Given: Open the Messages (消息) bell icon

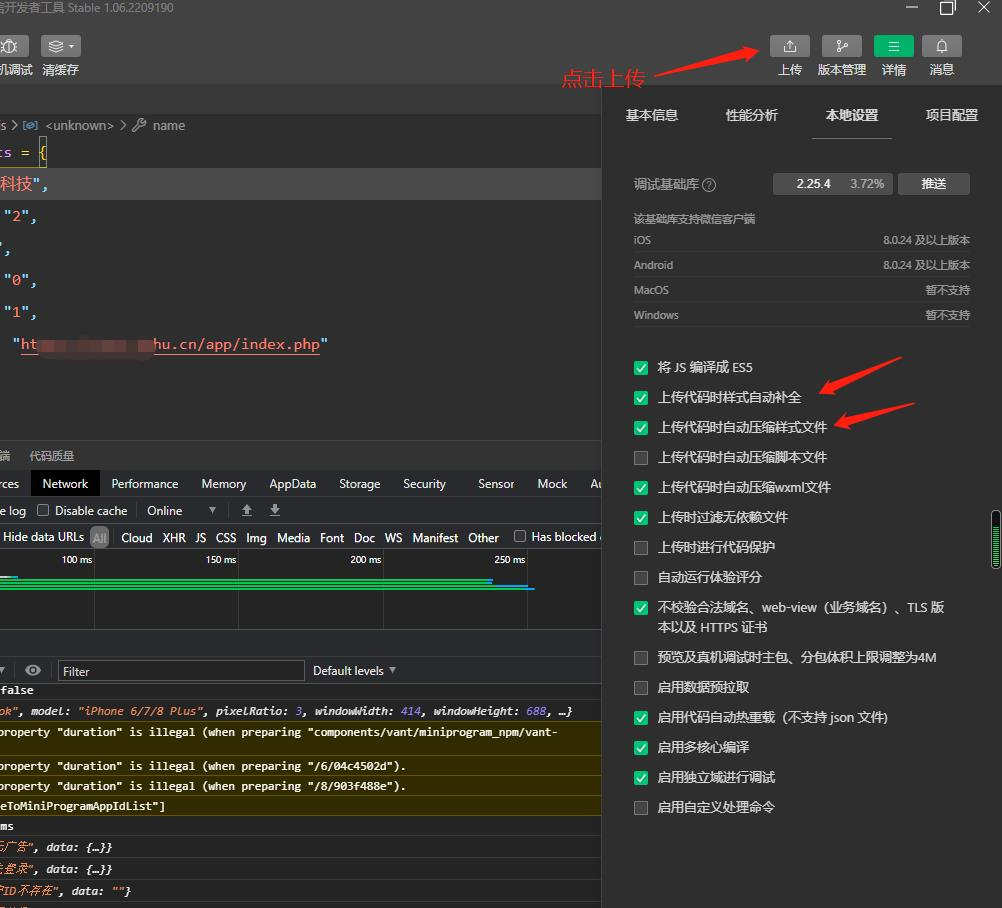Looking at the screenshot, I should coord(941,46).
